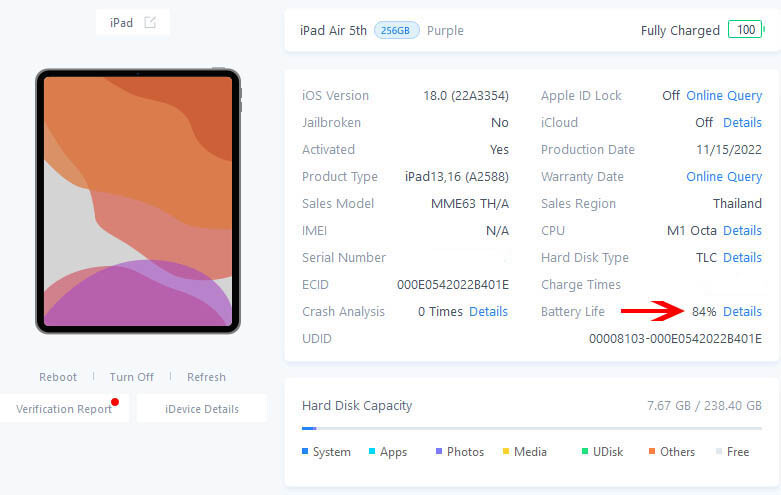Click the Serial Number label

click(344, 257)
